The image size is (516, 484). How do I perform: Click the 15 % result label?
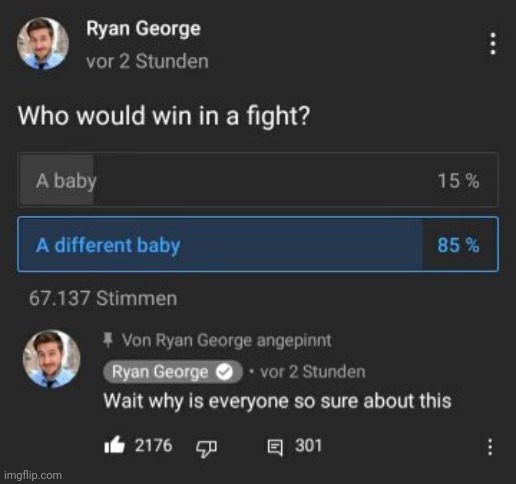(x=458, y=181)
